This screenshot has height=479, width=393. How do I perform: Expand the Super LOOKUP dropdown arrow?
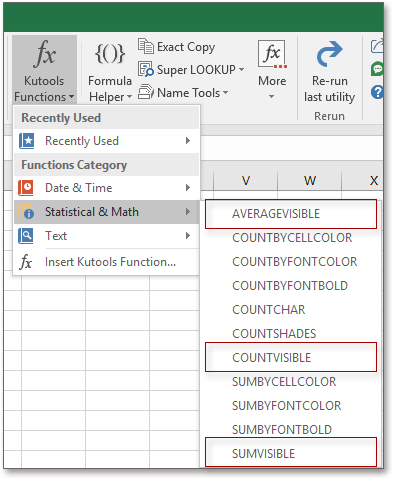click(241, 69)
